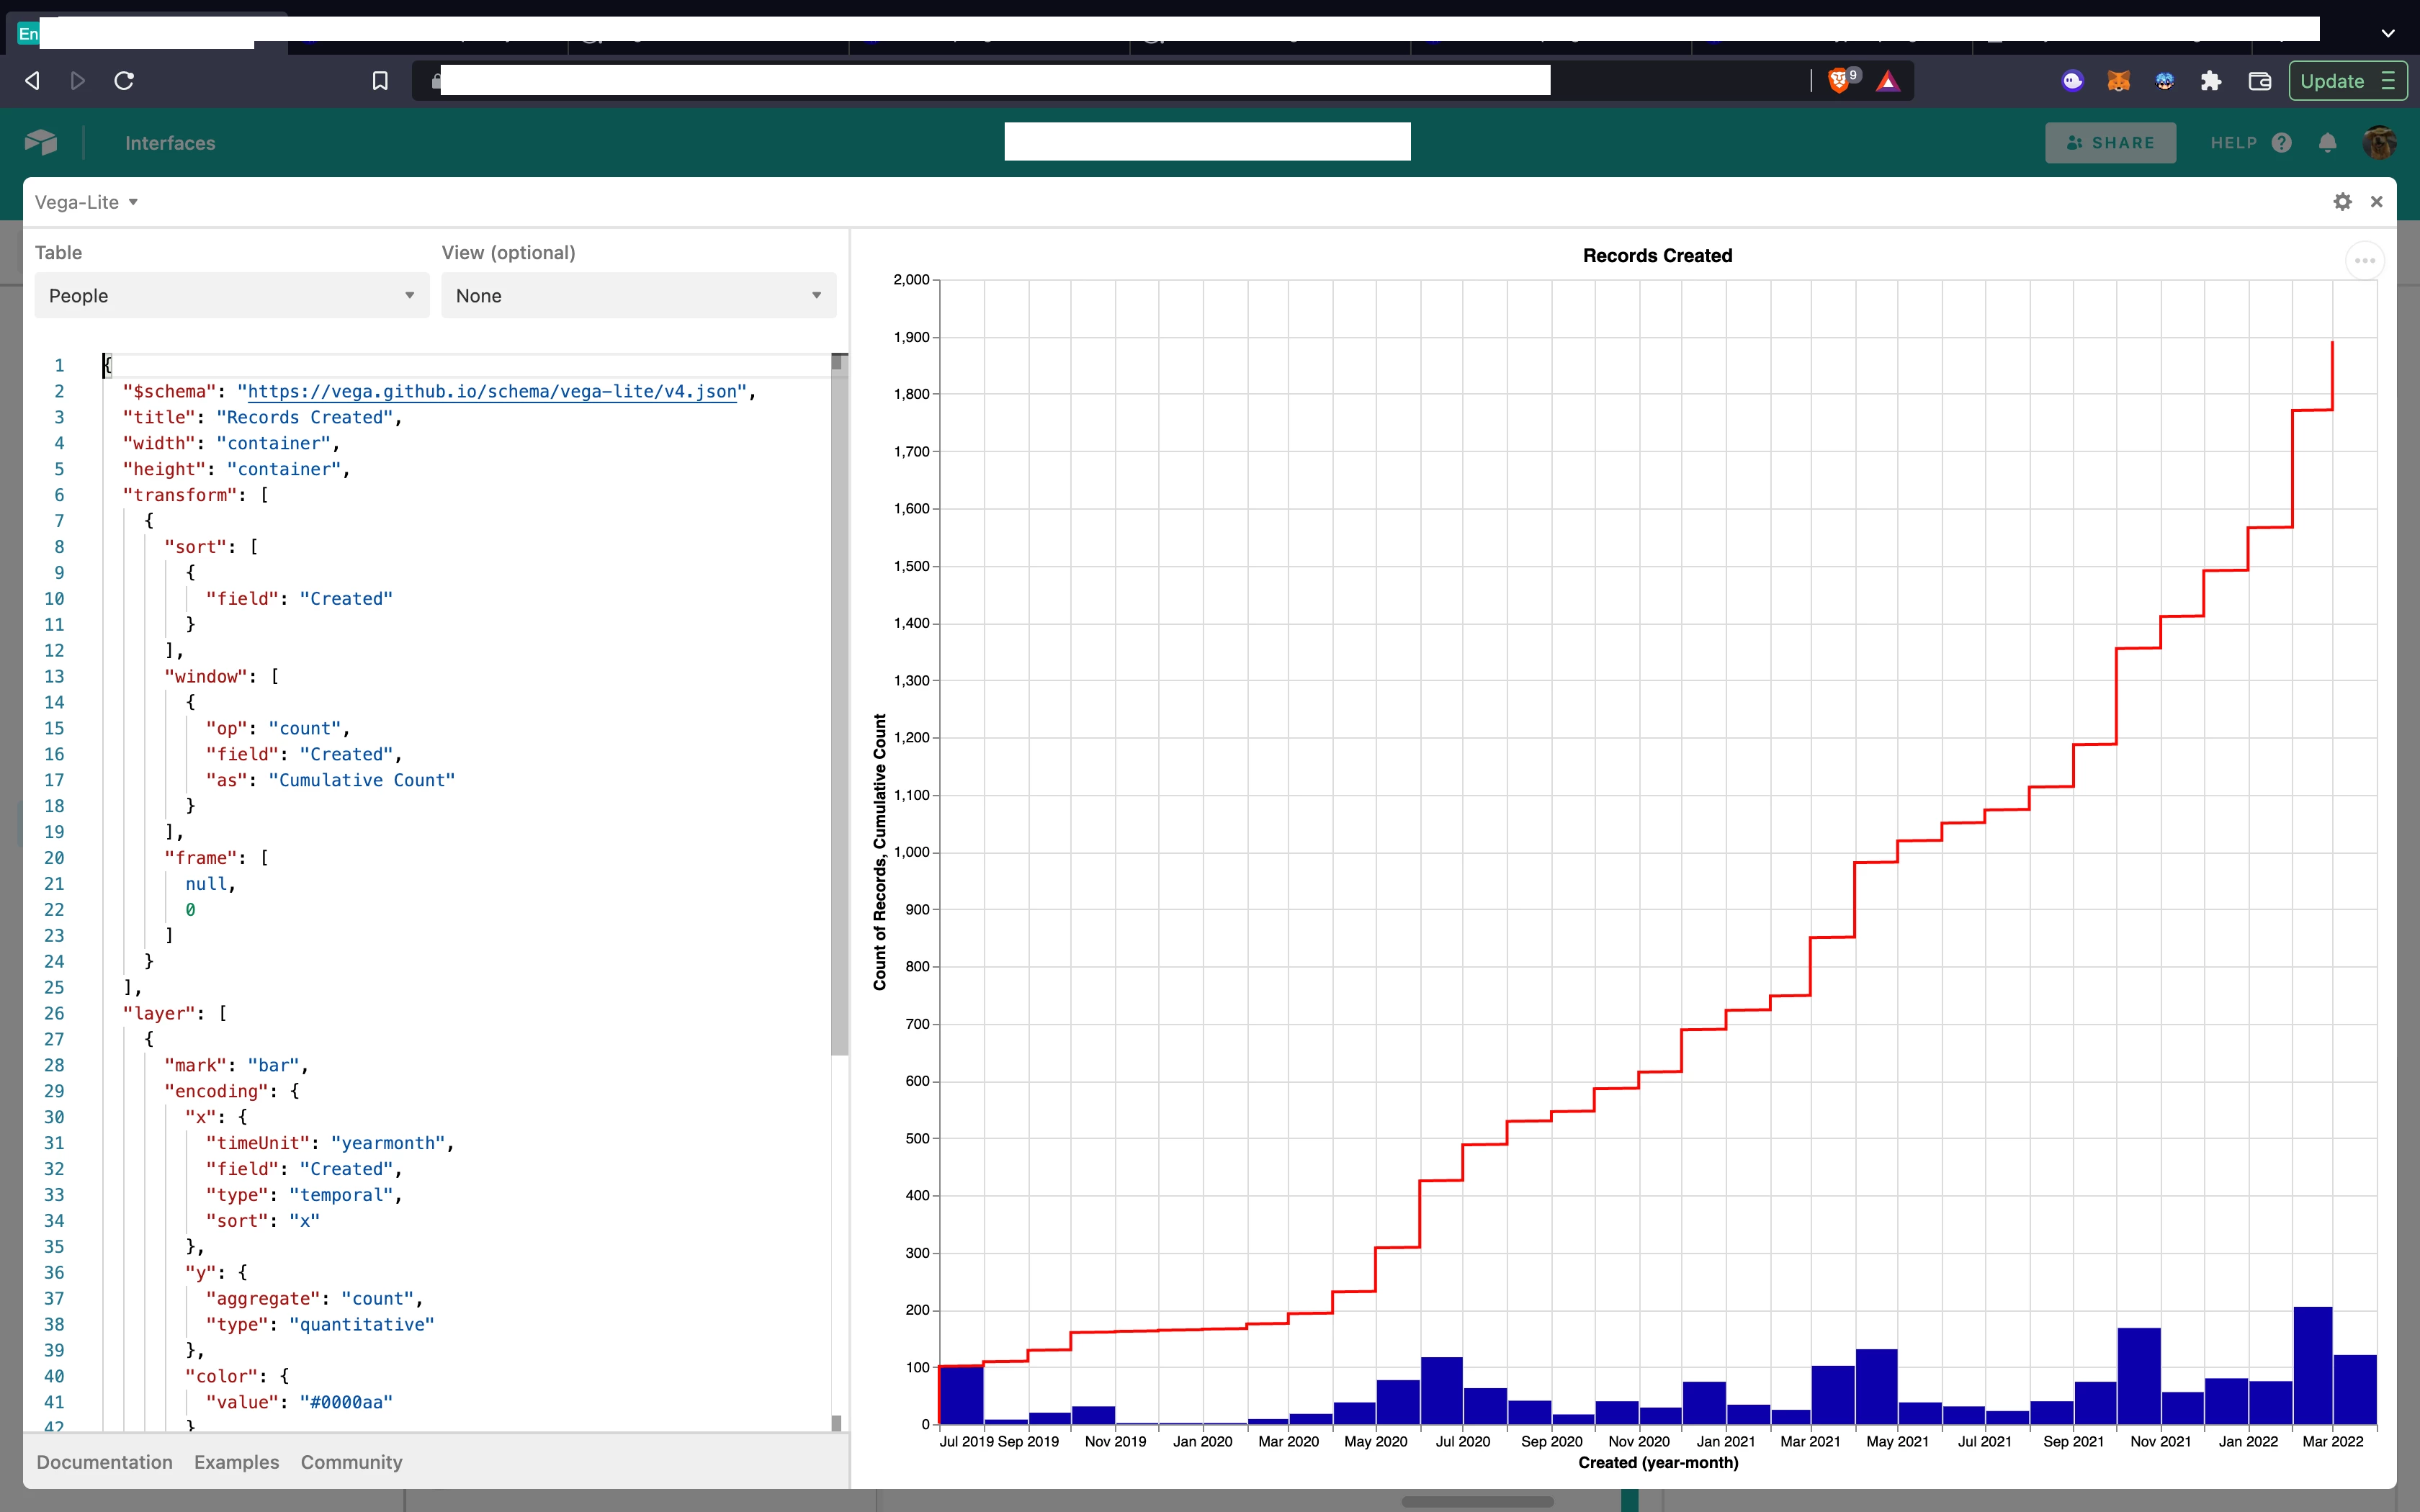Open the MetaMask extension icon
The image size is (2420, 1512).
point(2118,81)
